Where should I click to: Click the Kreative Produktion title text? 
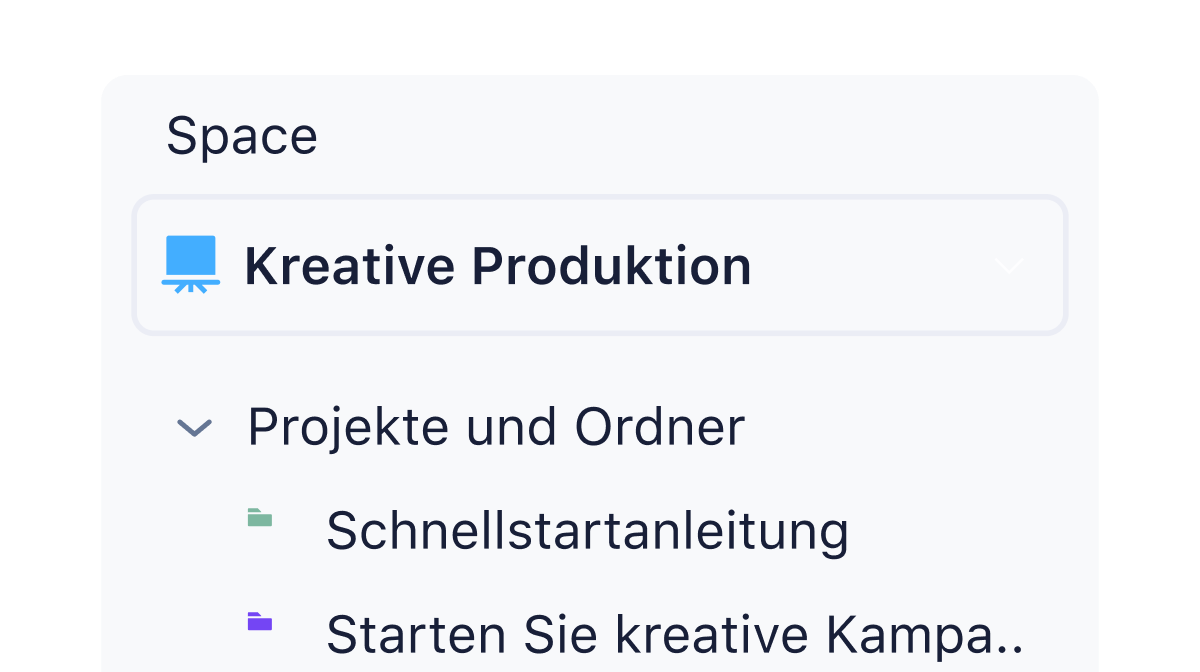(498, 264)
